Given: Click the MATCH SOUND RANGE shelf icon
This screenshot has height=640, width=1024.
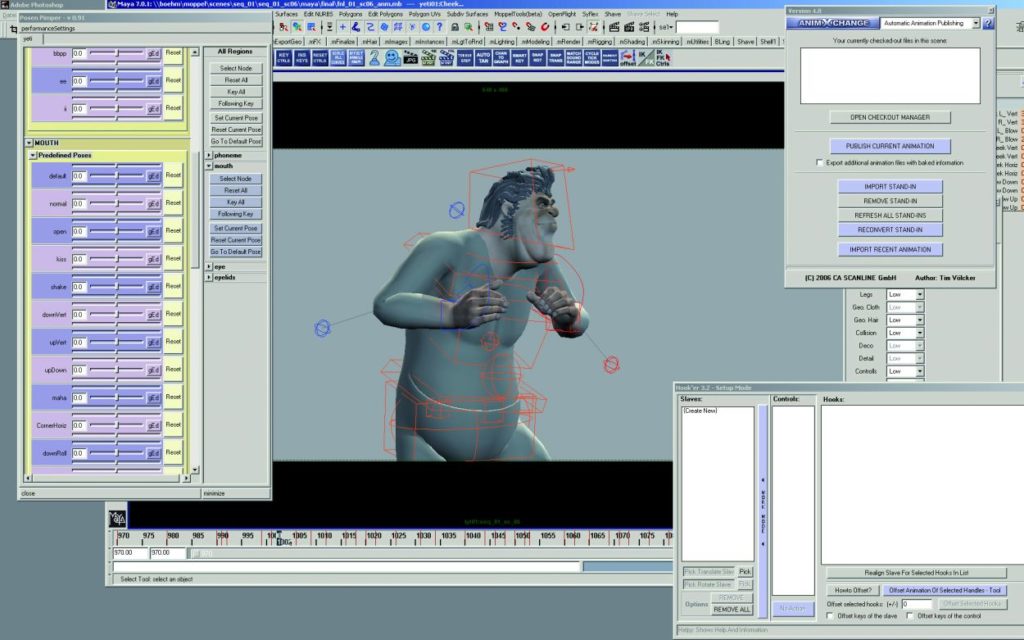Looking at the screenshot, I should tap(573, 57).
